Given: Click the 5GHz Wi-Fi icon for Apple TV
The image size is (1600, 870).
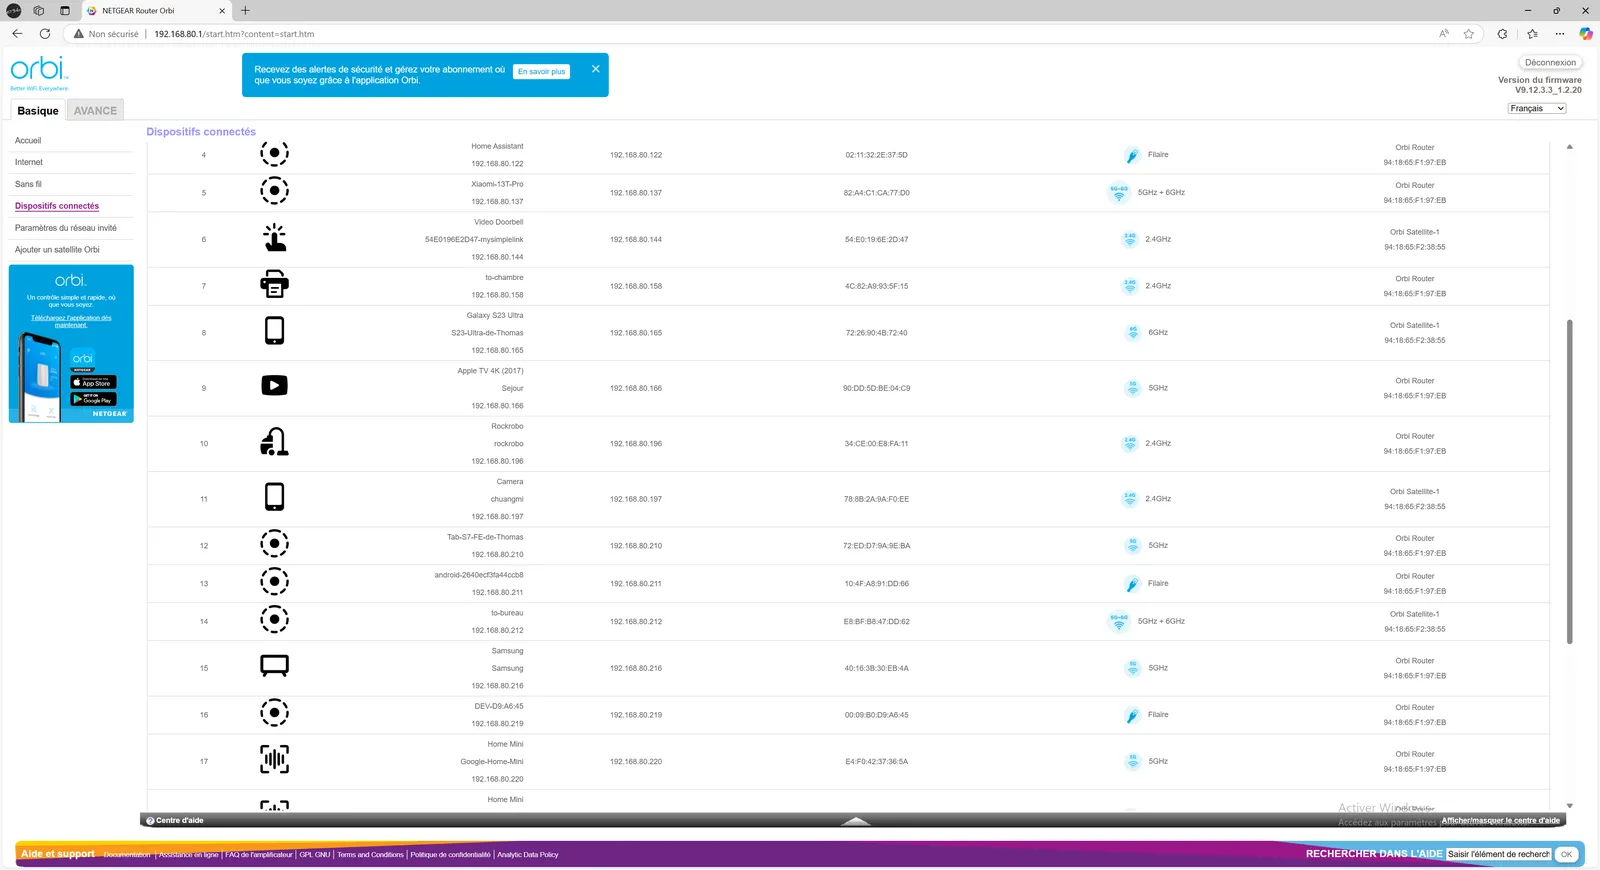Looking at the screenshot, I should coord(1132,388).
